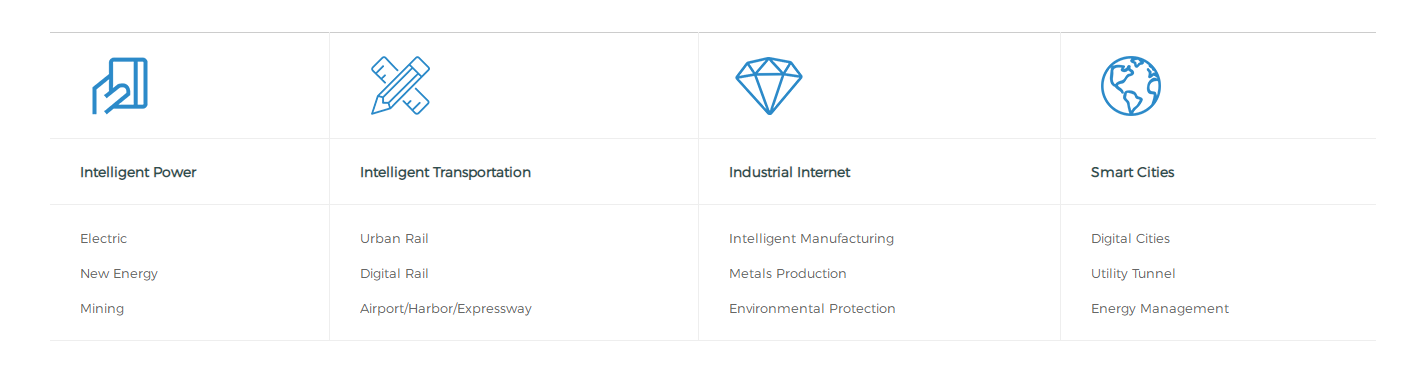Go to New Energy
1408x366 pixels.
pos(119,274)
